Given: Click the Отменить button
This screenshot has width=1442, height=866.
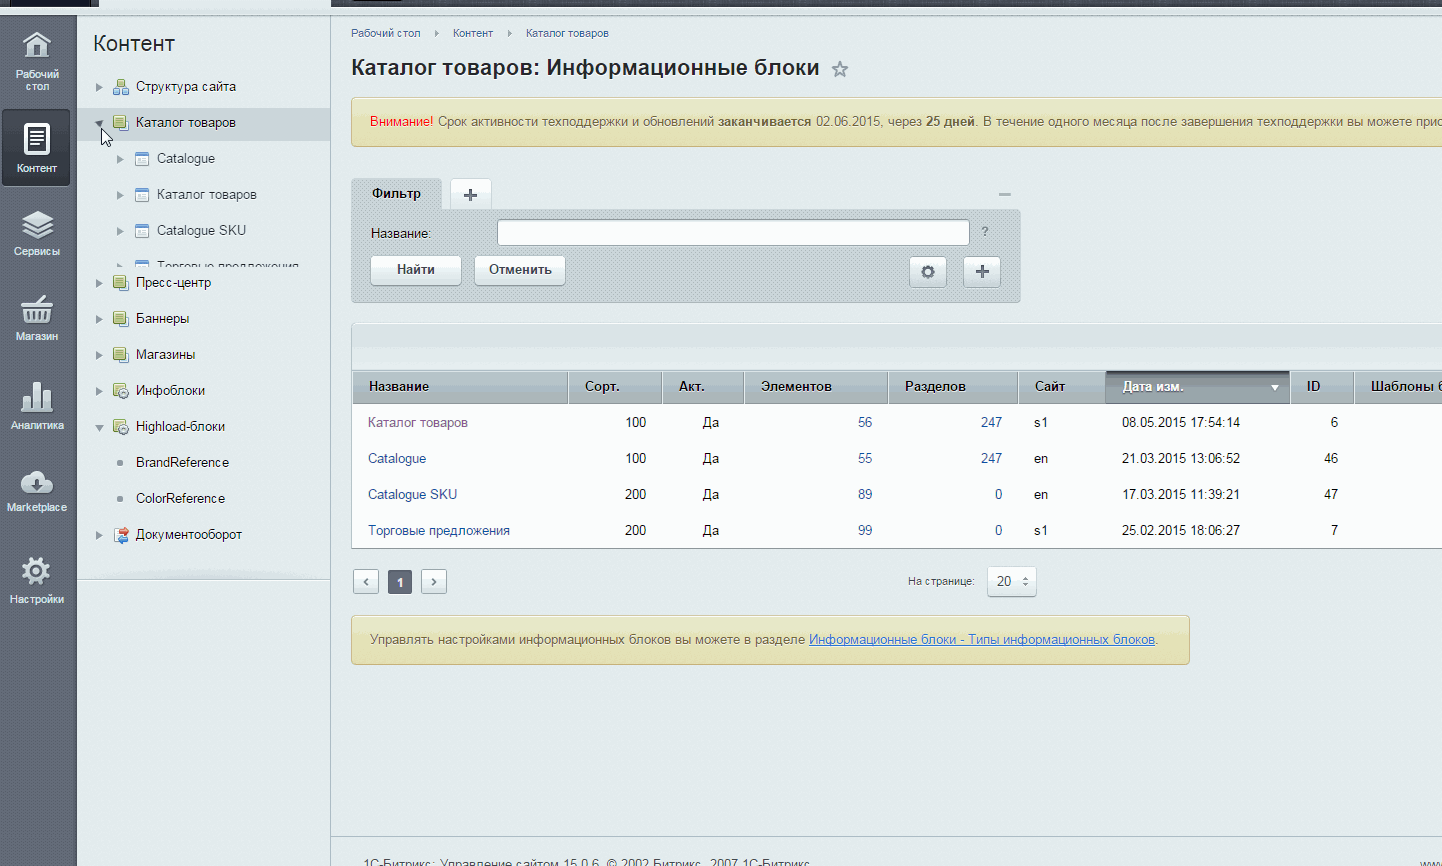Looking at the screenshot, I should click(x=520, y=270).
